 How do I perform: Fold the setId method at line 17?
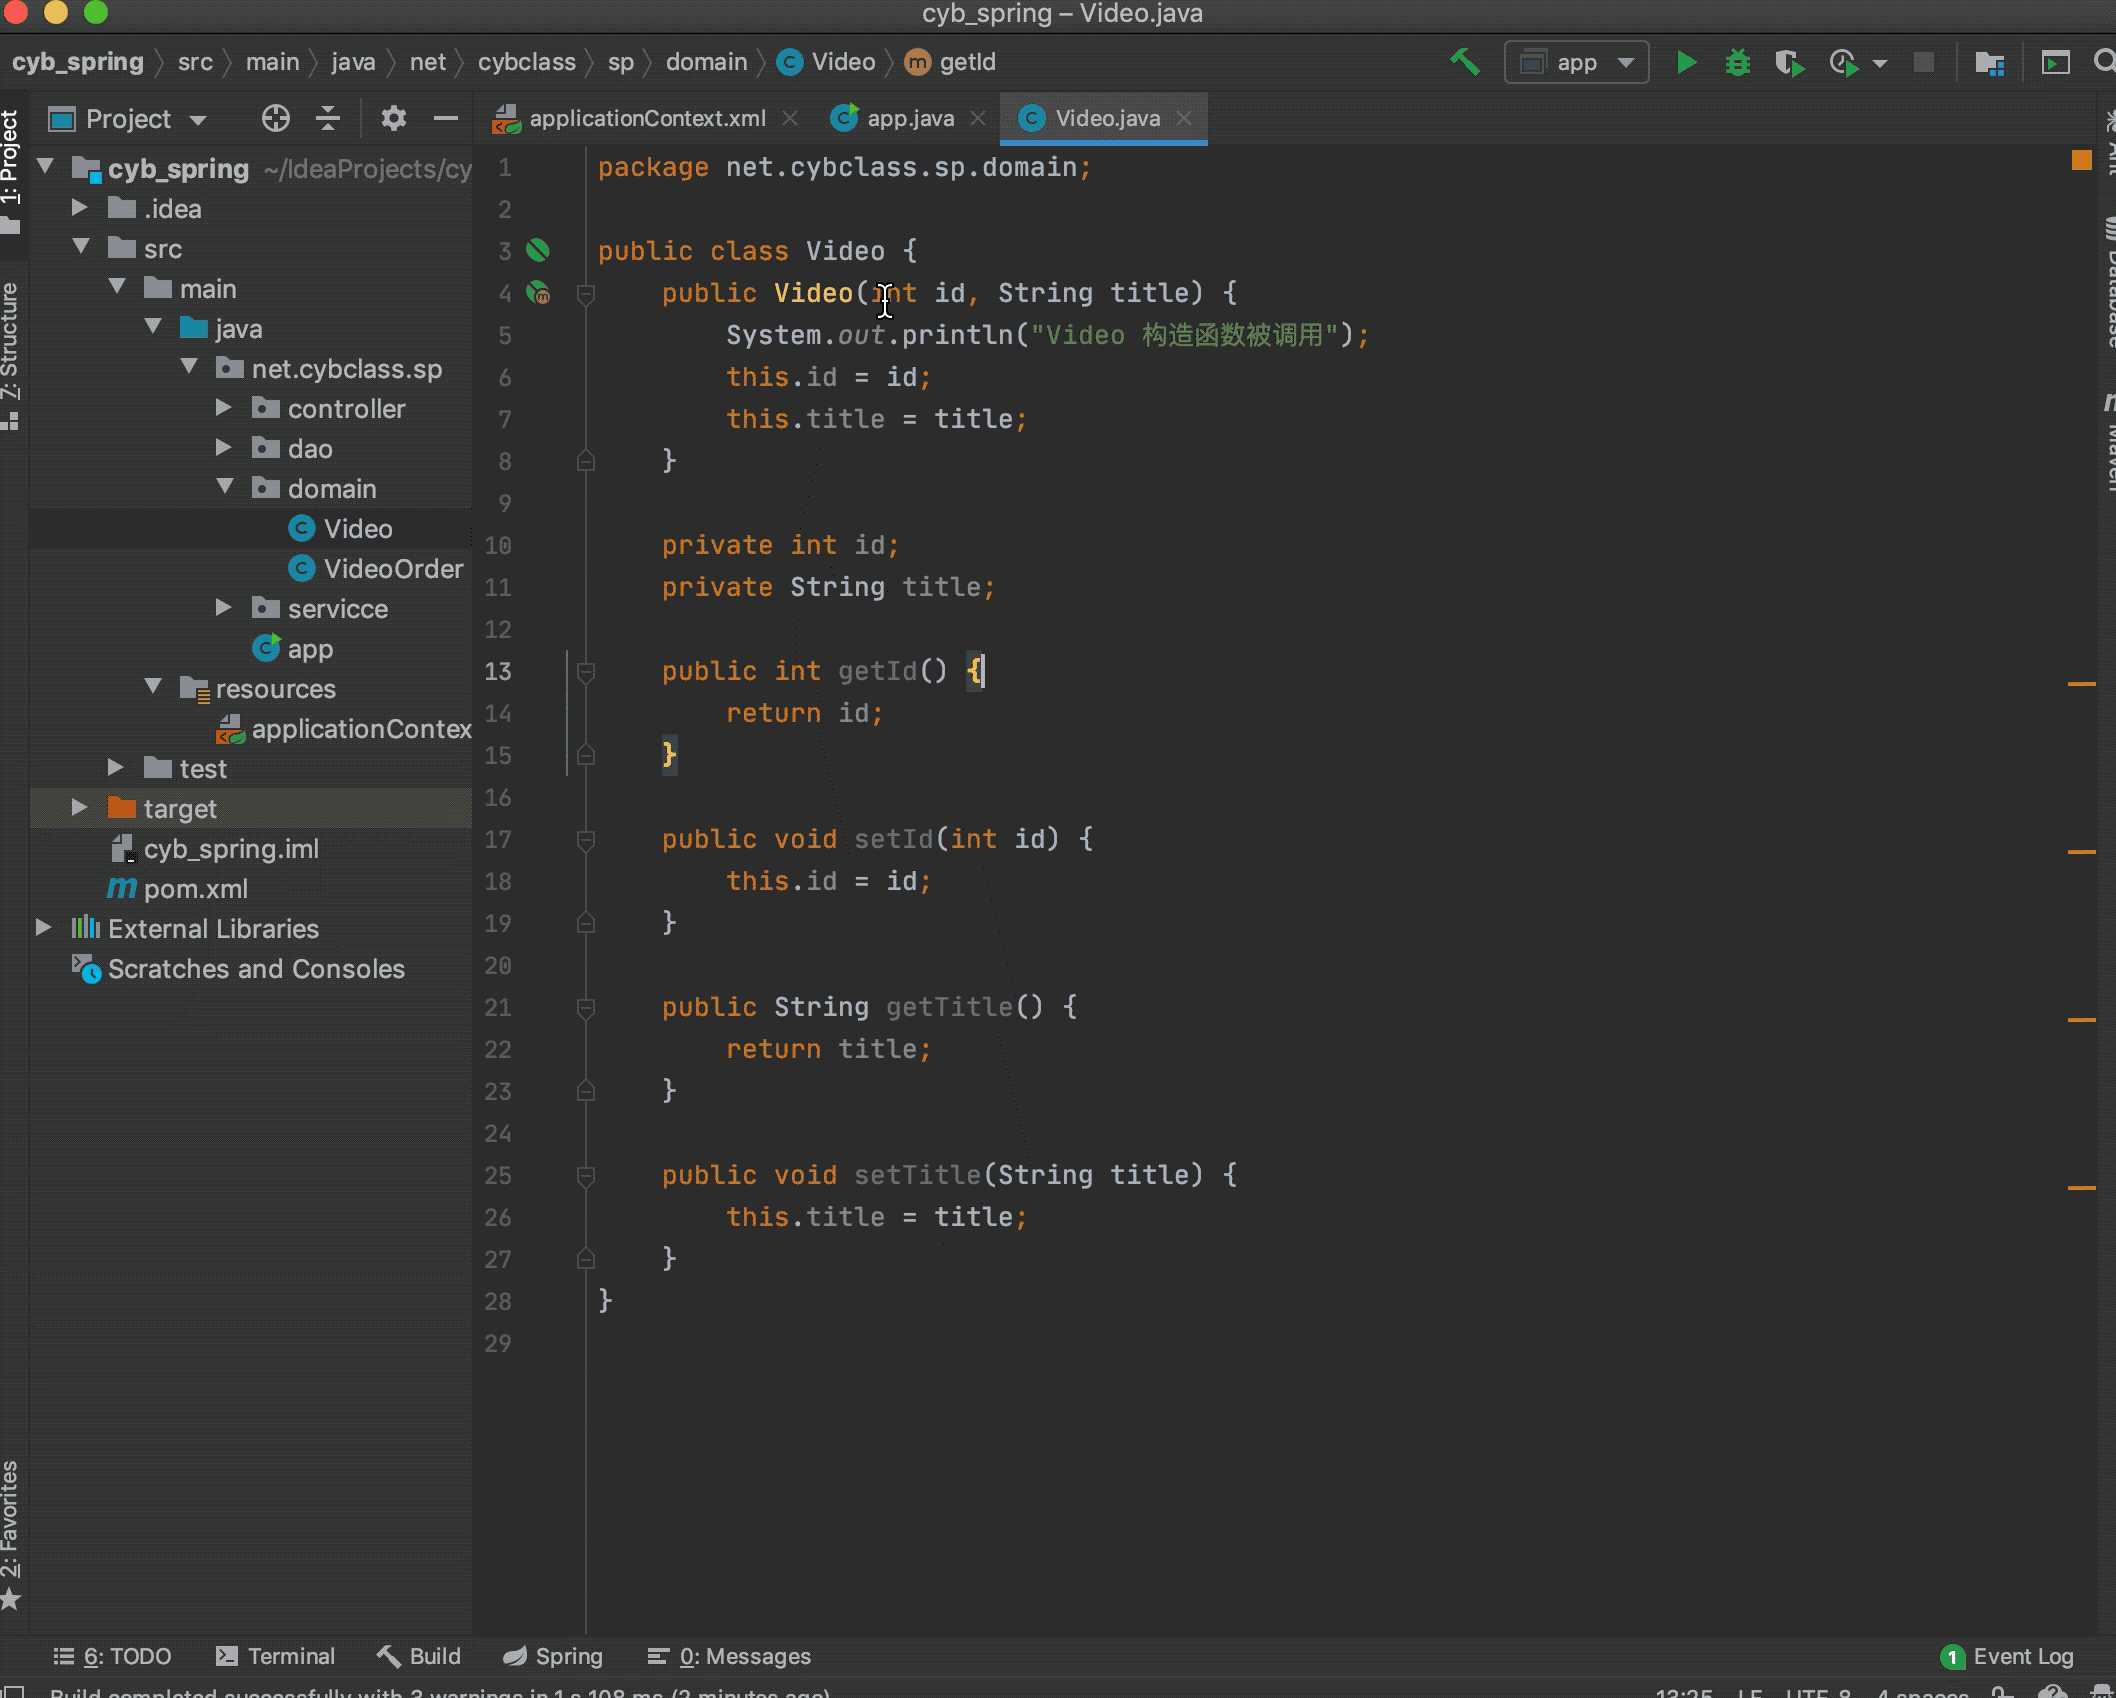[x=586, y=839]
